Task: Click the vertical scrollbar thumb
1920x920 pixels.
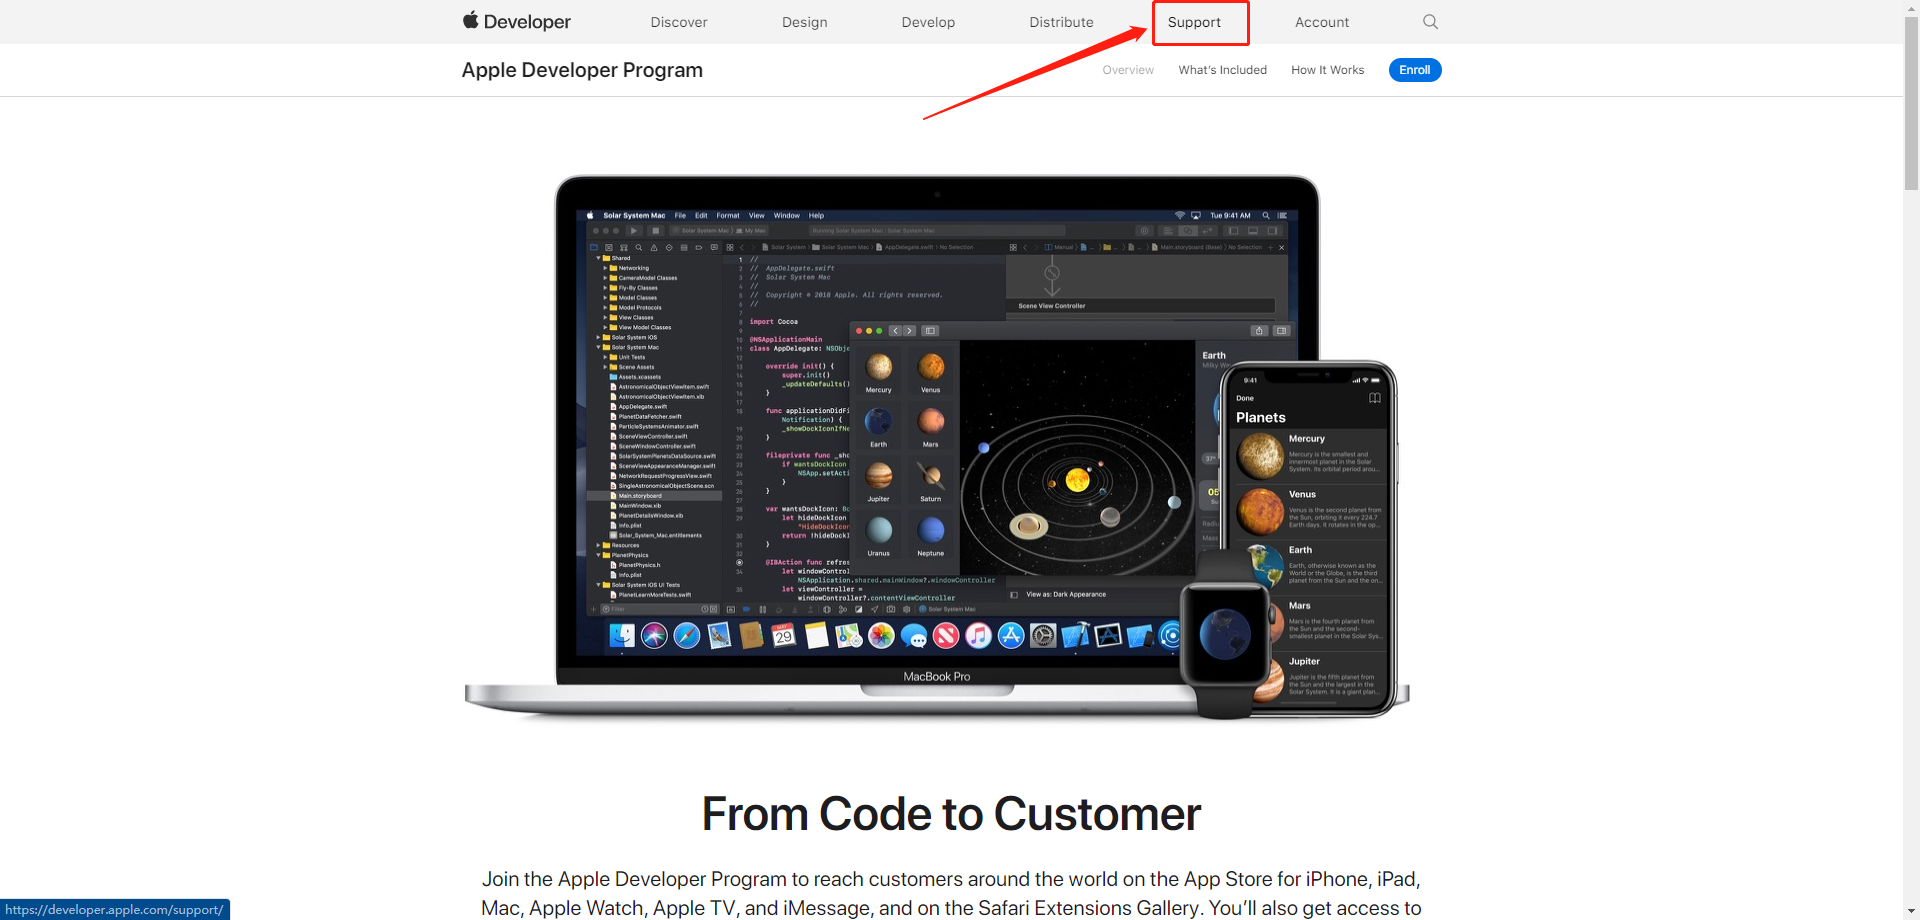Action: [x=1911, y=102]
